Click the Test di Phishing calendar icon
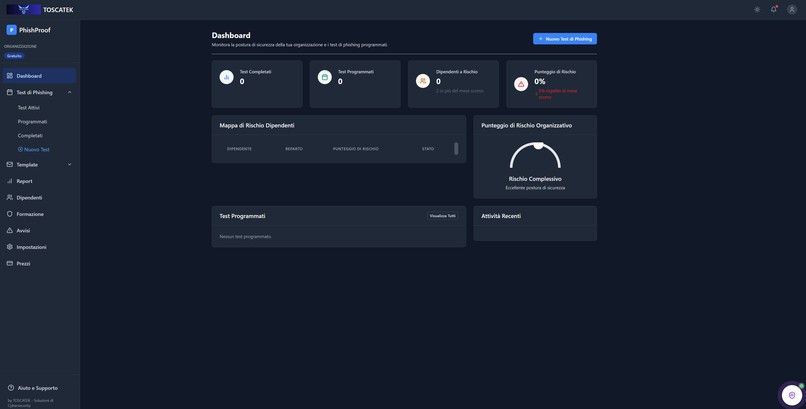 (x=10, y=92)
